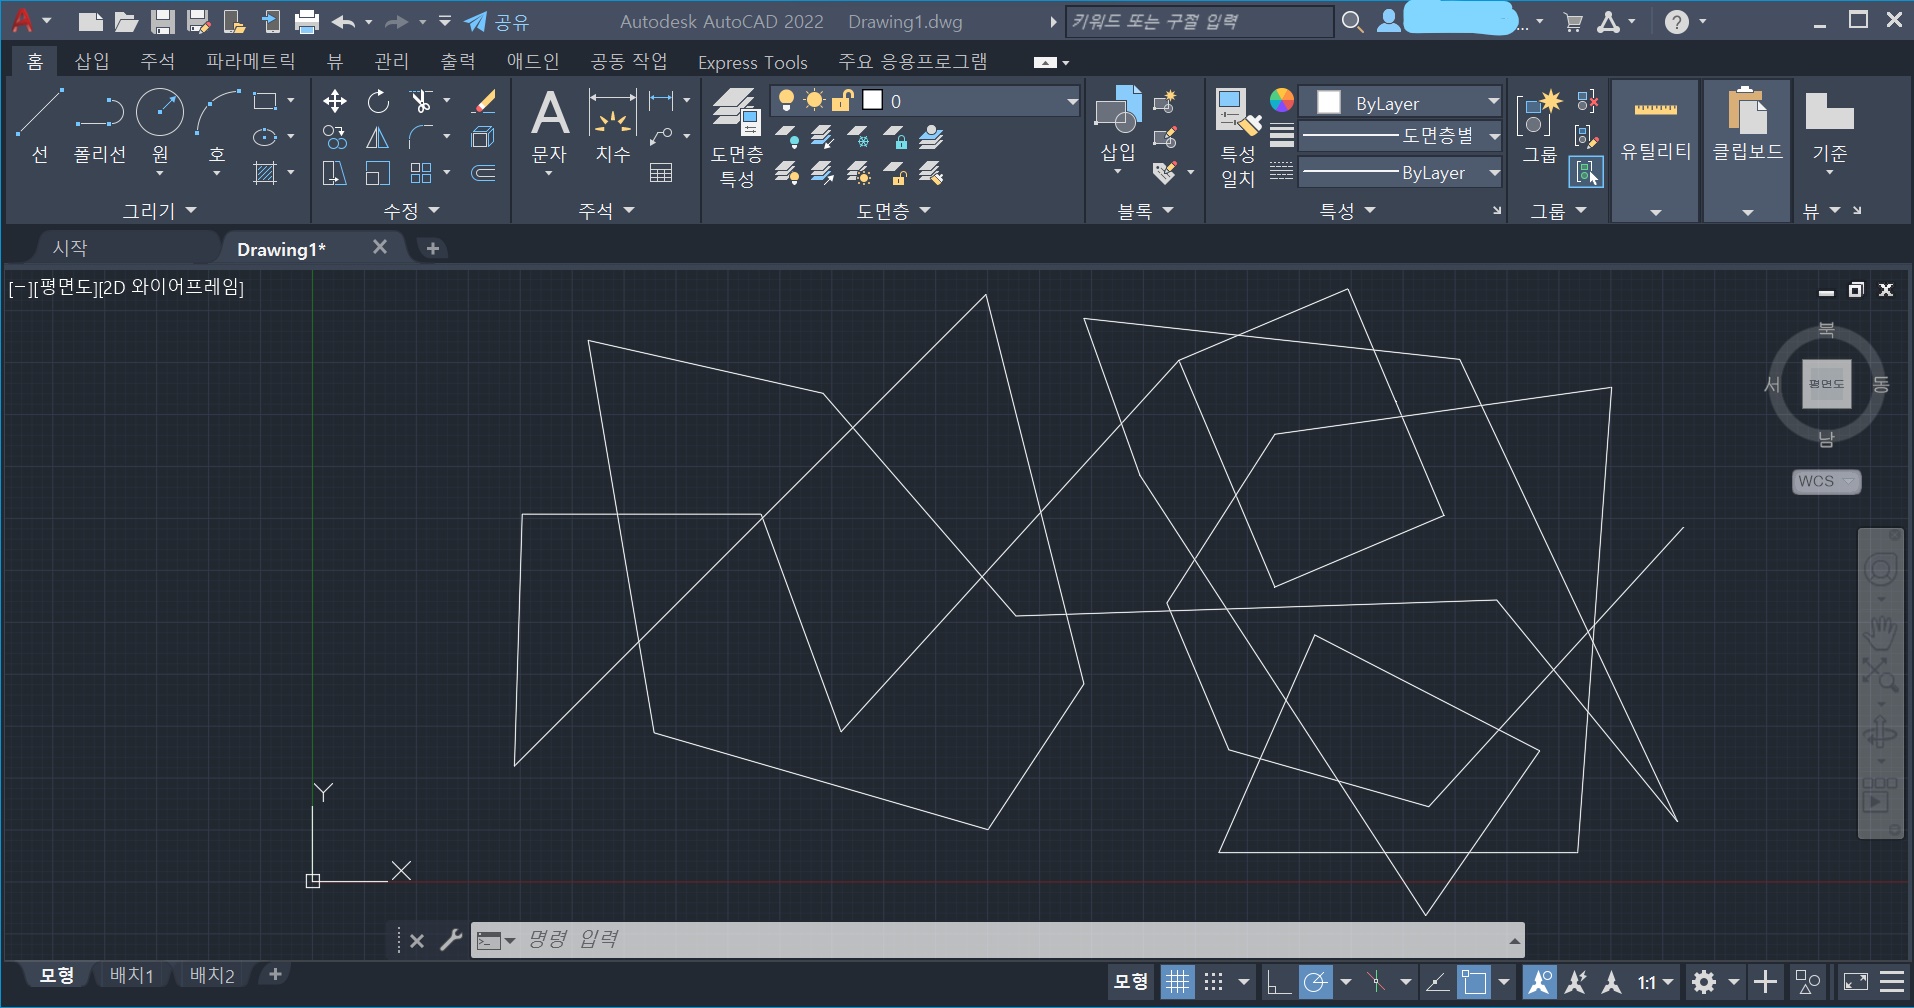The width and height of the screenshot is (1914, 1008).
Task: Toggle grid display in status bar
Action: pos(1177,982)
